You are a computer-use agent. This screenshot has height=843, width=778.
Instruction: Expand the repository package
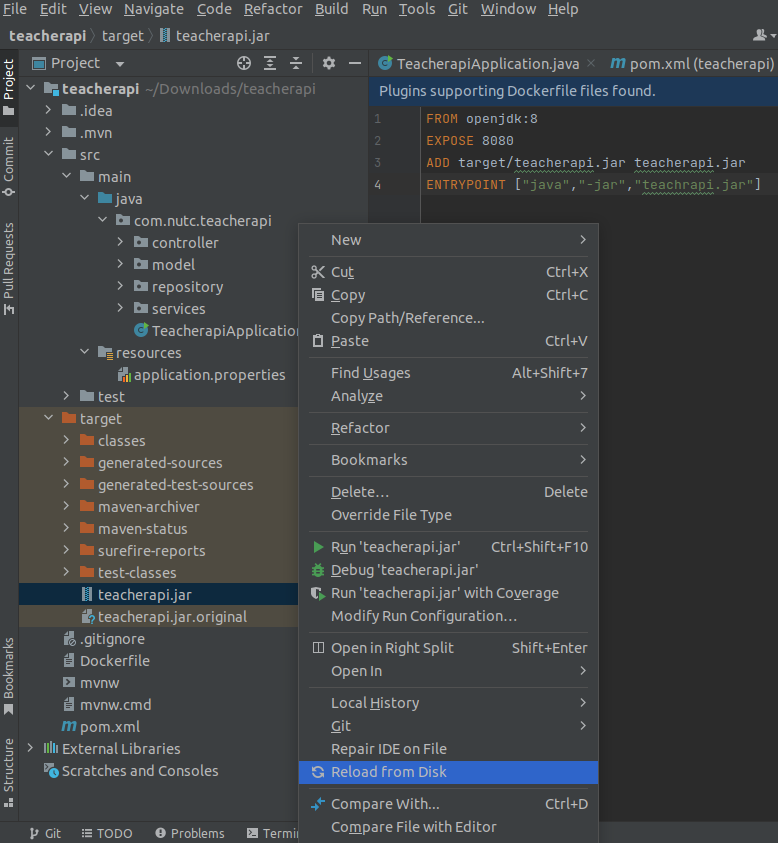(x=120, y=286)
